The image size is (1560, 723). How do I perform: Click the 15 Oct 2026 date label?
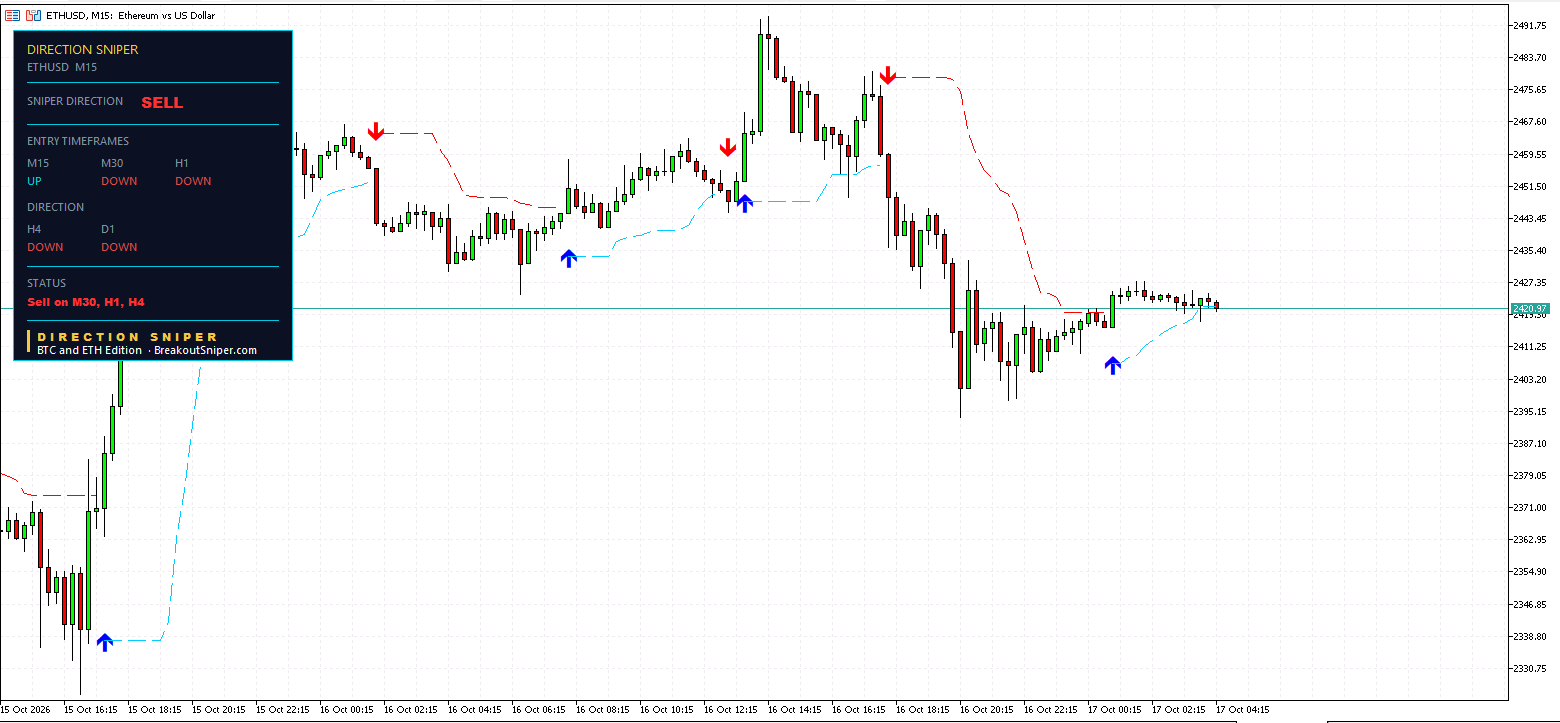[26, 709]
